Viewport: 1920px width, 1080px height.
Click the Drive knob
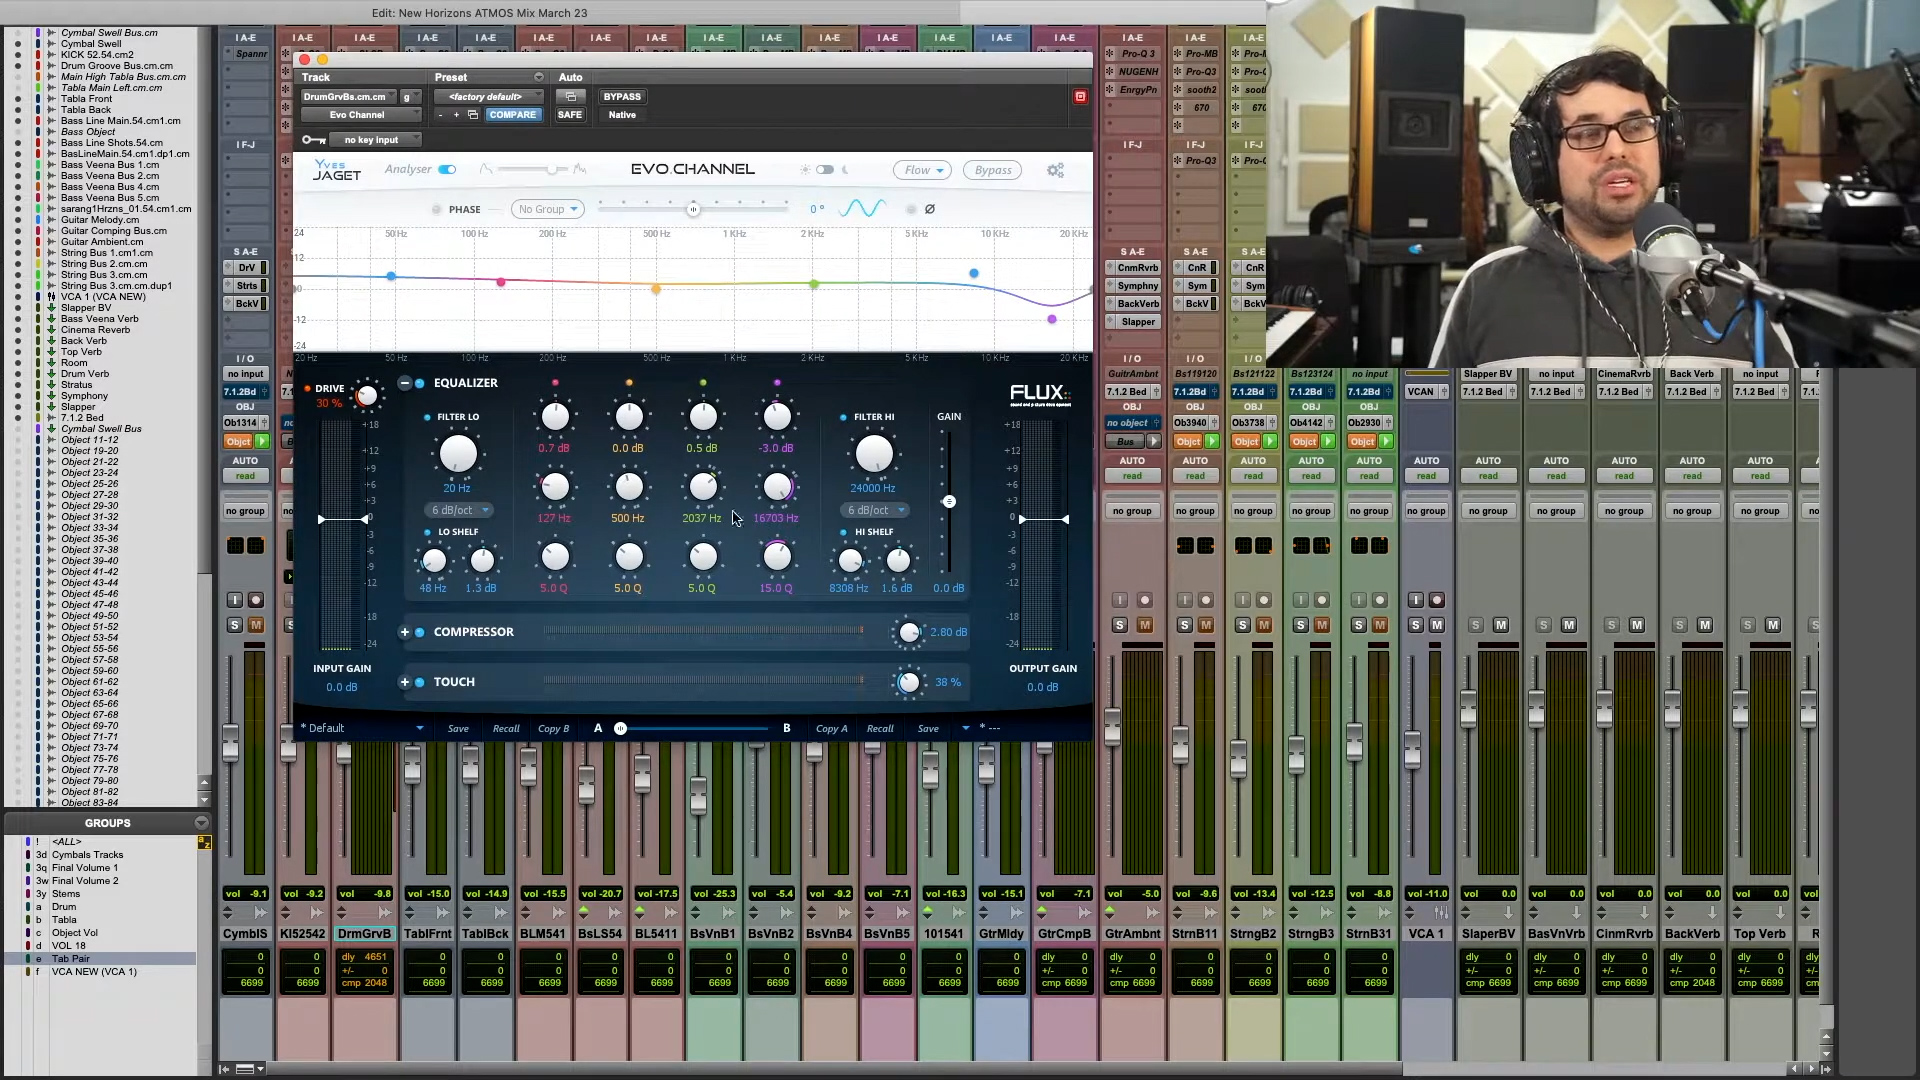(x=367, y=396)
